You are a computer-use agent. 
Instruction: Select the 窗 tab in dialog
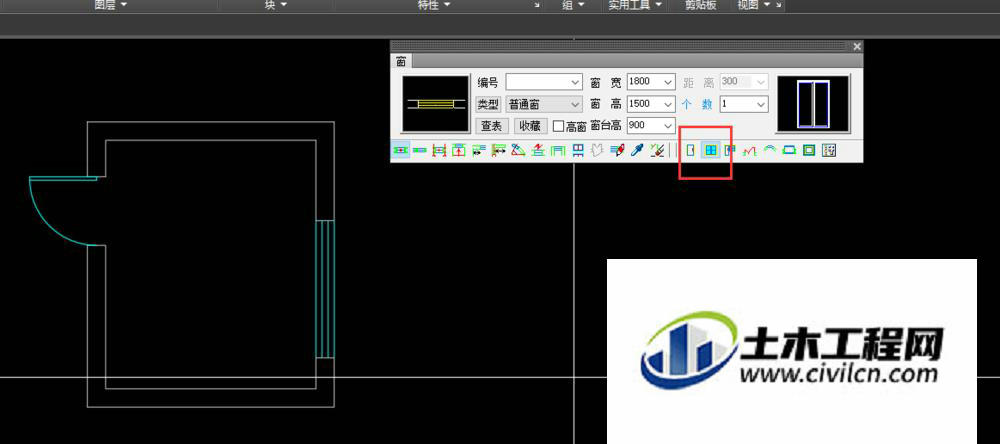point(401,62)
